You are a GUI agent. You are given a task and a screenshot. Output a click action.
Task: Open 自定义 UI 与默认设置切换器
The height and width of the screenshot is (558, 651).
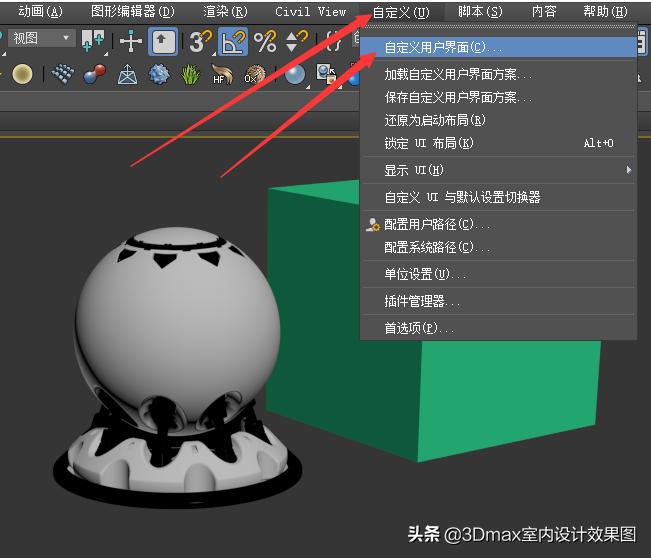[498, 197]
